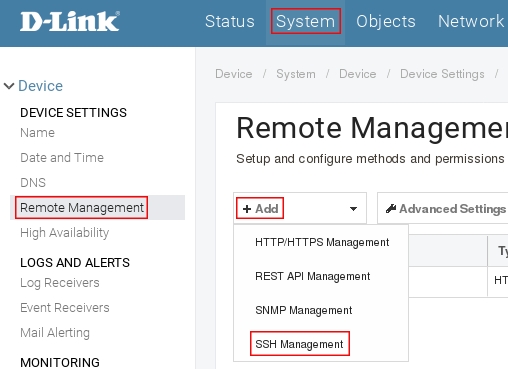Open High Availability settings
The width and height of the screenshot is (508, 369).
(65, 233)
